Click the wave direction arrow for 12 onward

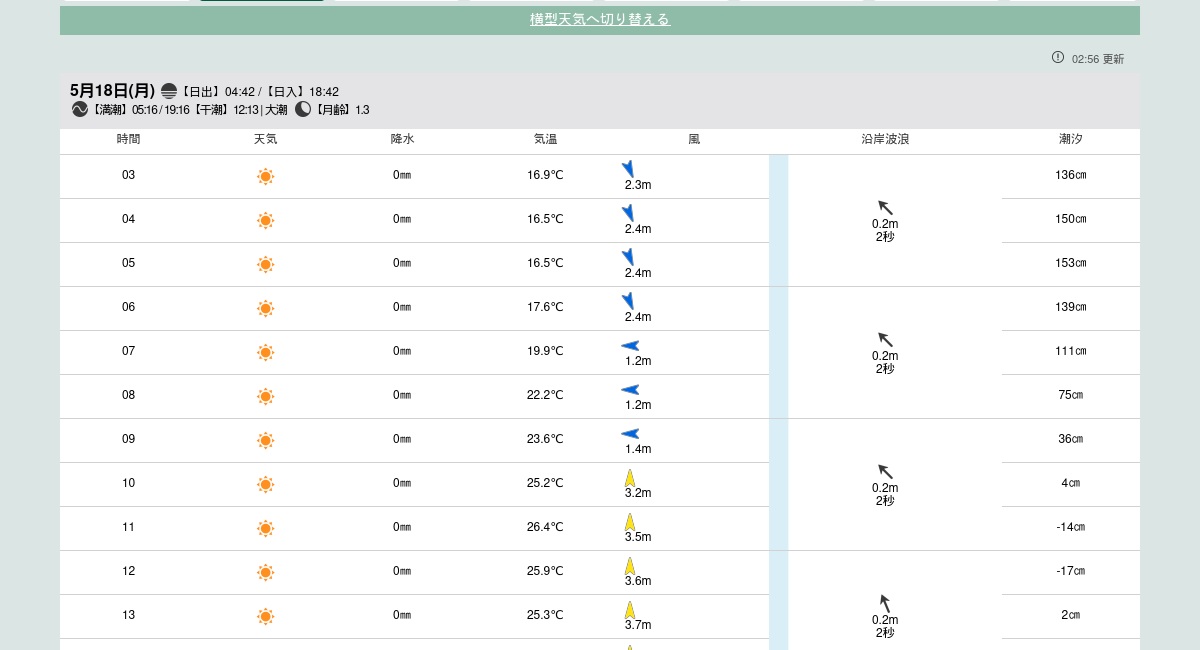coord(885,604)
